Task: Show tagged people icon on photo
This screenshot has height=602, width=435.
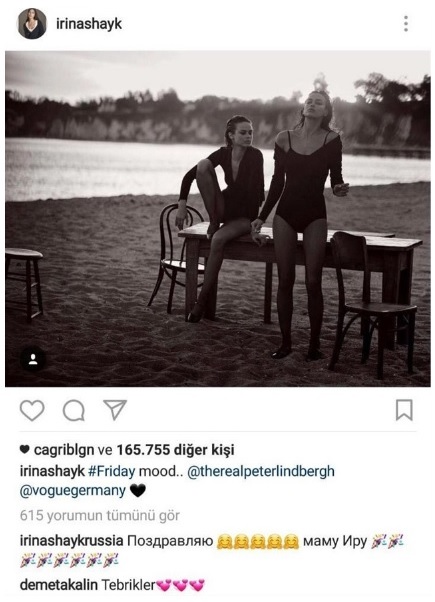Action: click(x=33, y=359)
